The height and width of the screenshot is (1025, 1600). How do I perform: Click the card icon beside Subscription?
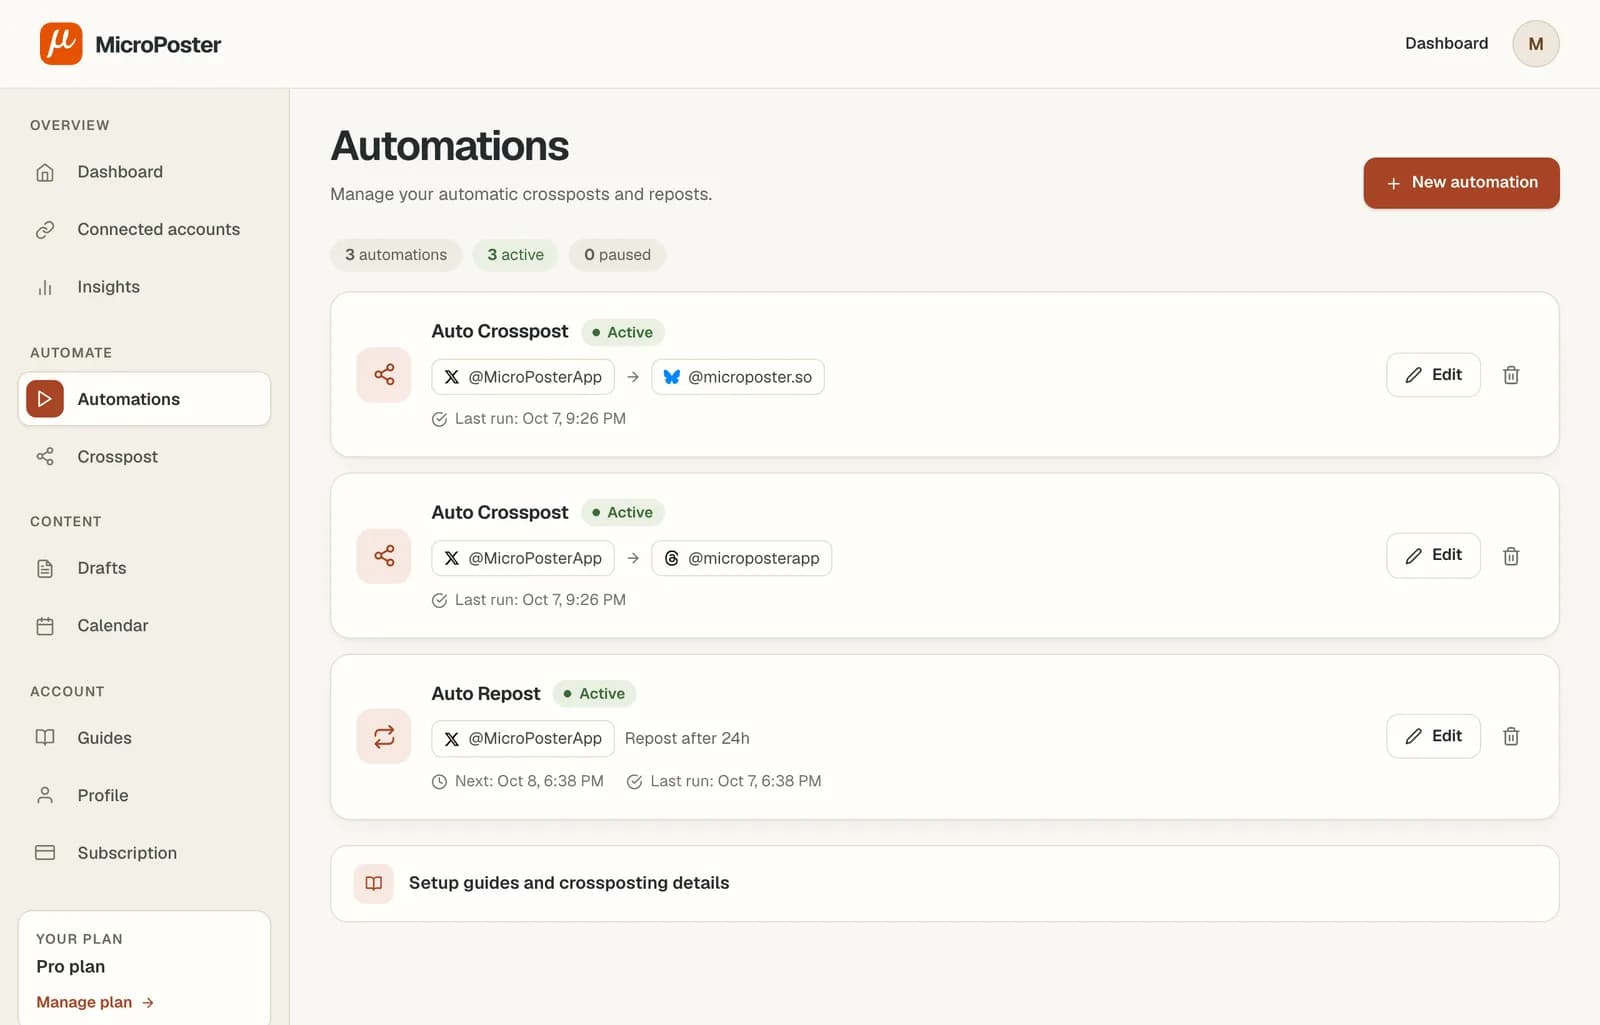(45, 853)
